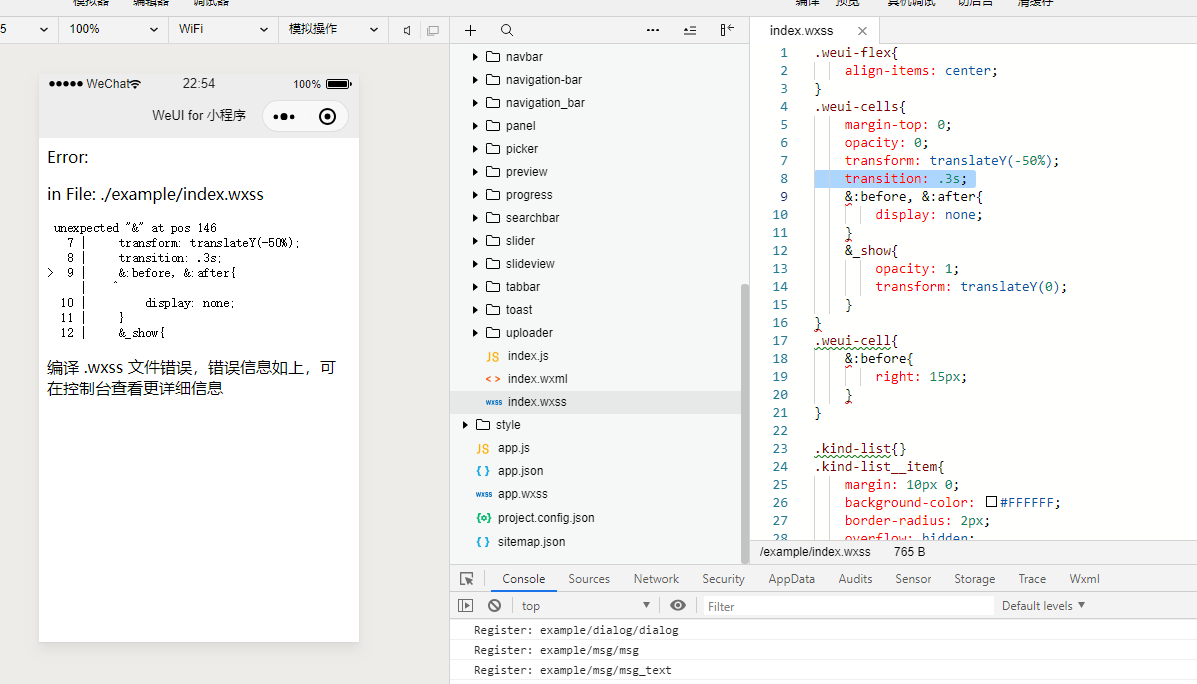
Task: Create a live expression with the eye icon
Action: coord(677,605)
